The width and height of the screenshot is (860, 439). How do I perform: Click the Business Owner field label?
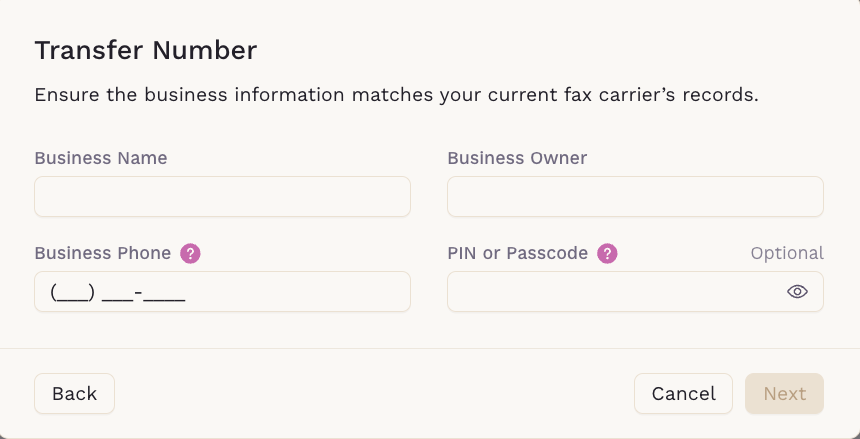point(517,158)
